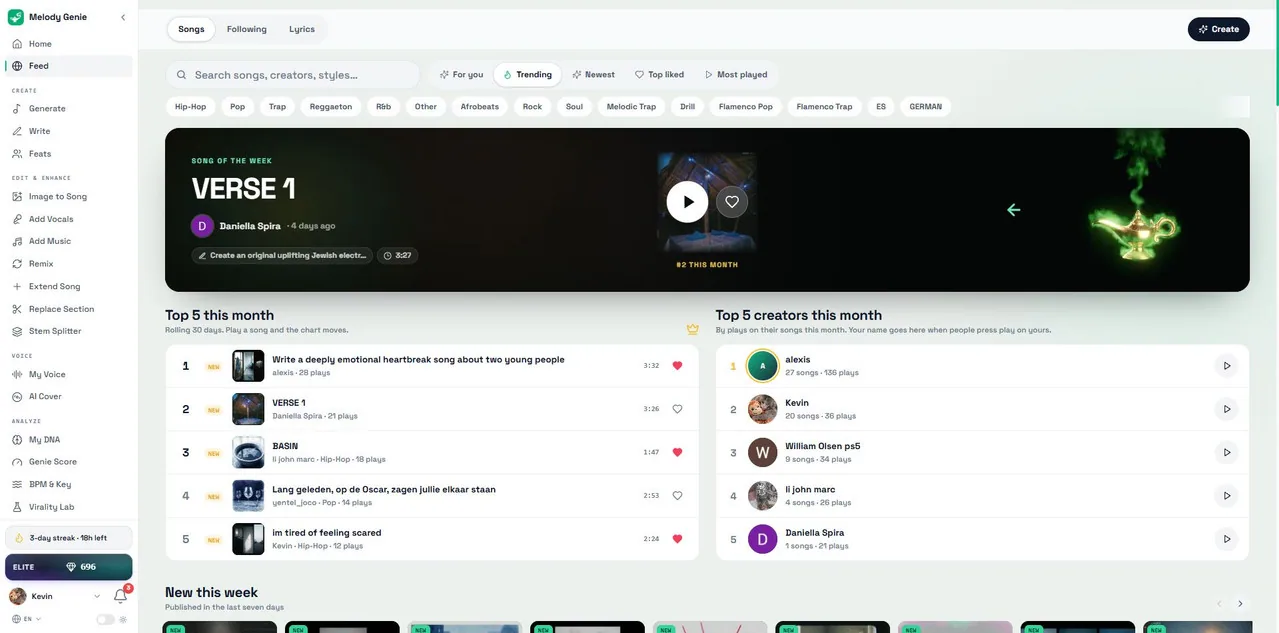Play the Song of the Week
The height and width of the screenshot is (633, 1279).
click(x=688, y=202)
